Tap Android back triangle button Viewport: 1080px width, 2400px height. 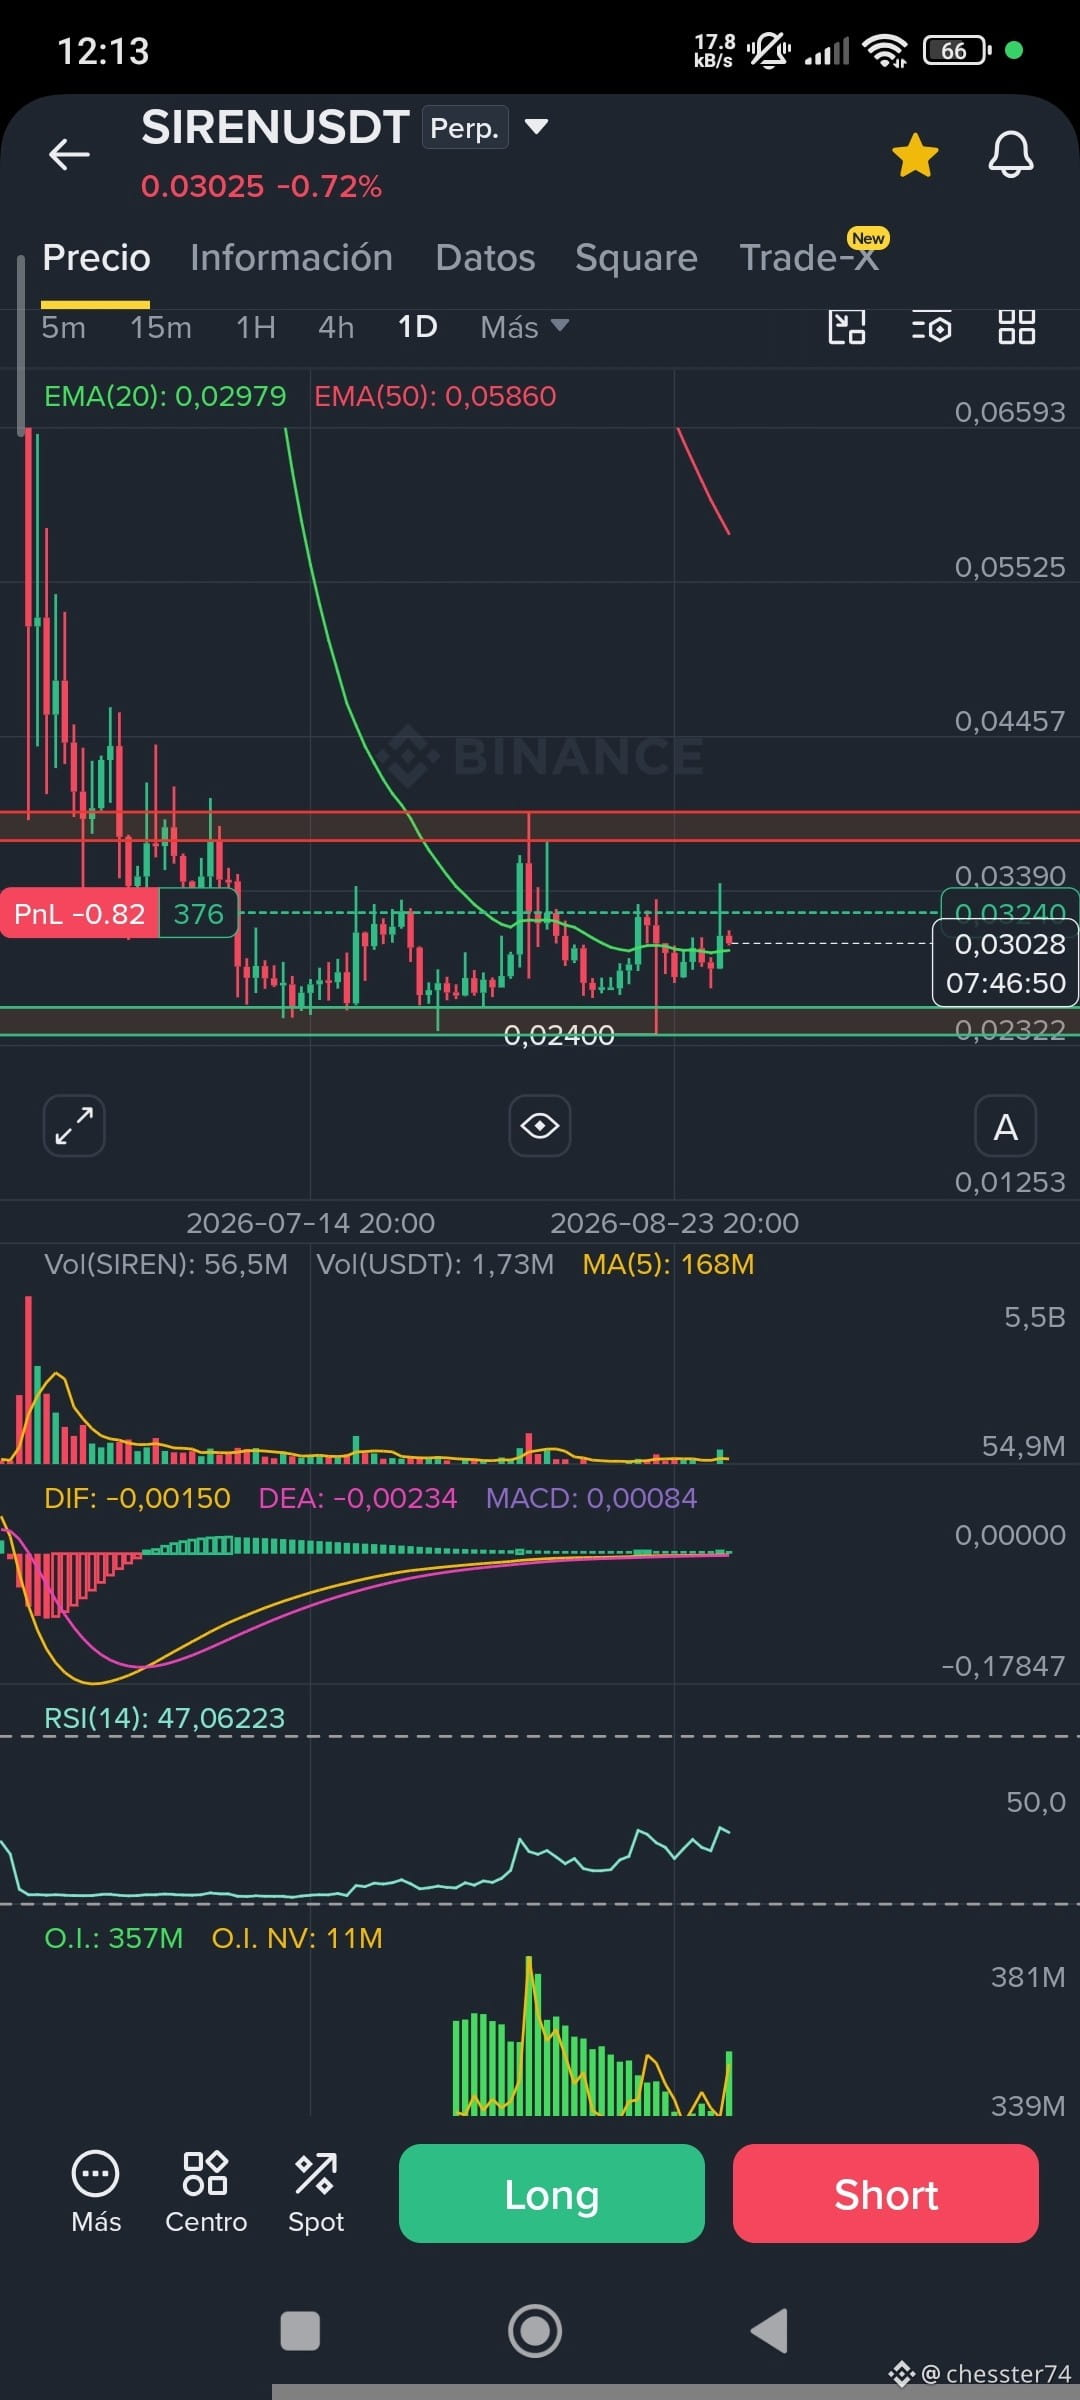[770, 2331]
